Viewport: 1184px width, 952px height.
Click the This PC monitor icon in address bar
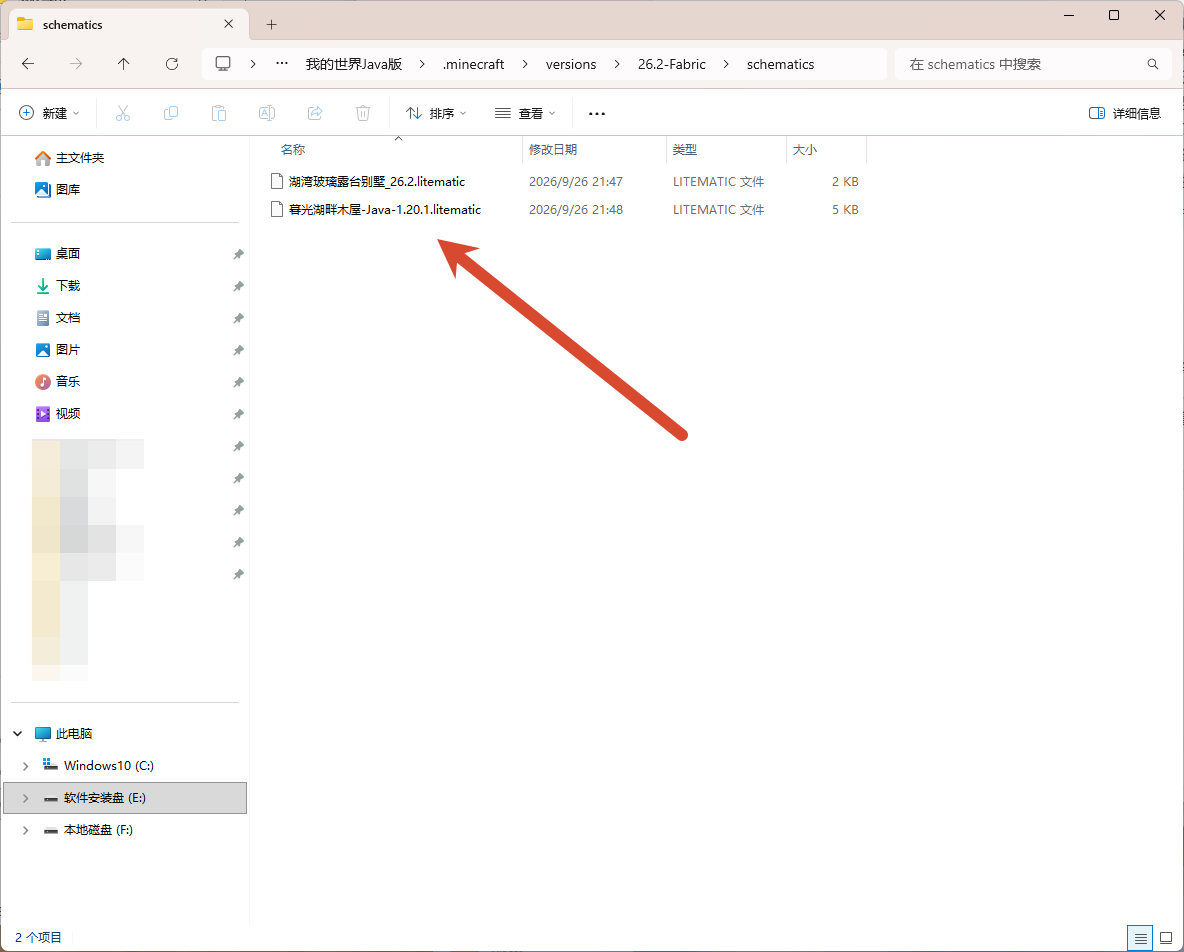pos(223,63)
